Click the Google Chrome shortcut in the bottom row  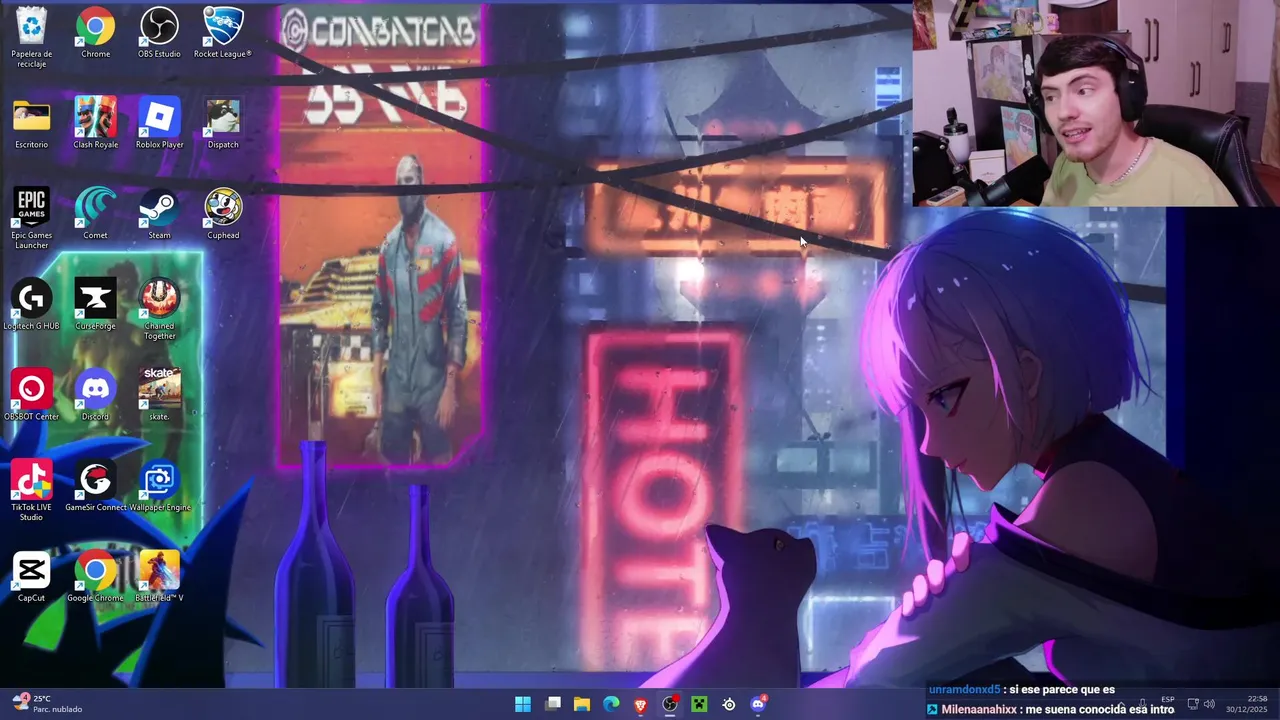coord(95,577)
